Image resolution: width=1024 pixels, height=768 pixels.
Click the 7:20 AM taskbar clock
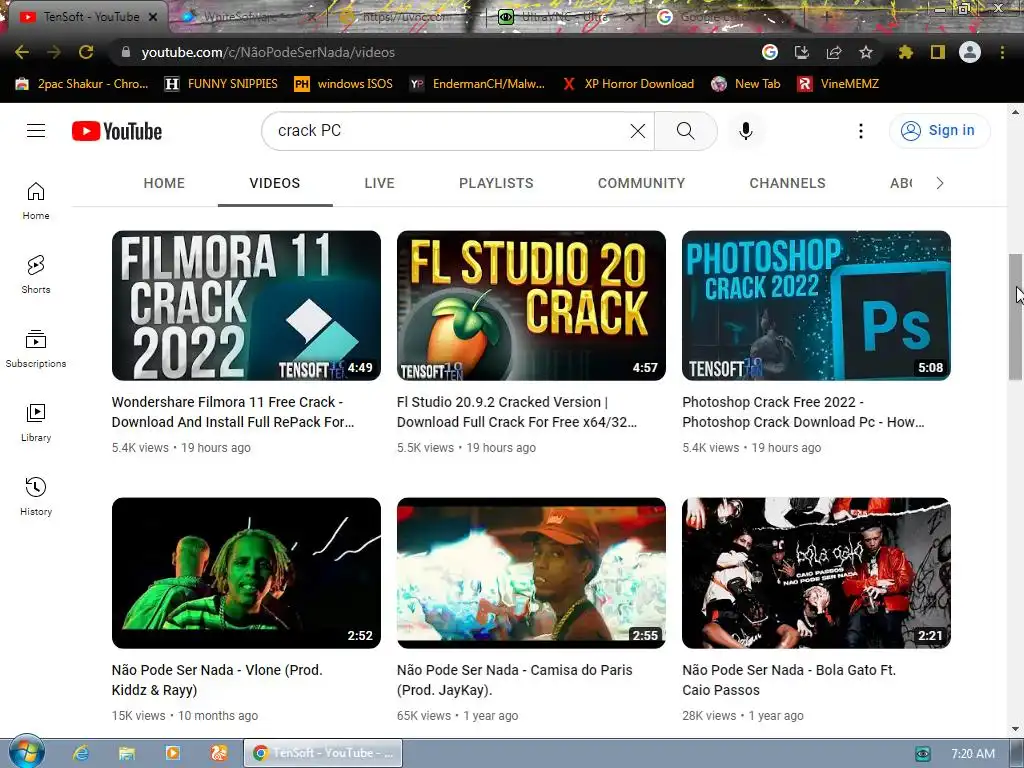point(973,754)
